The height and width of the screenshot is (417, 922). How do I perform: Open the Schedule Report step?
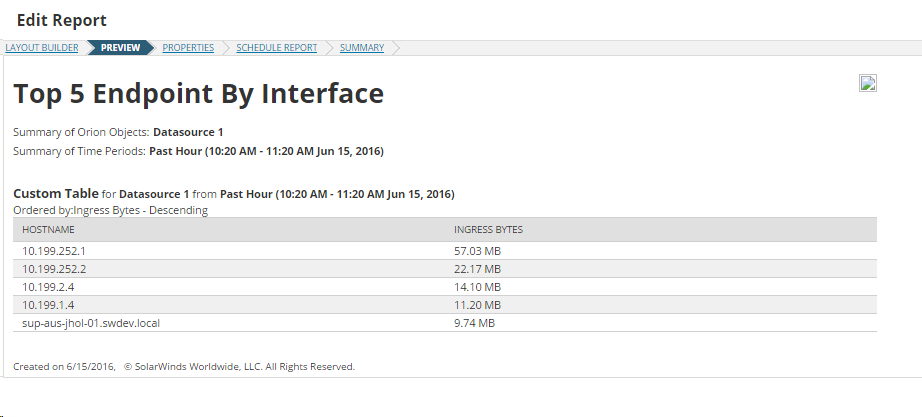pos(276,48)
